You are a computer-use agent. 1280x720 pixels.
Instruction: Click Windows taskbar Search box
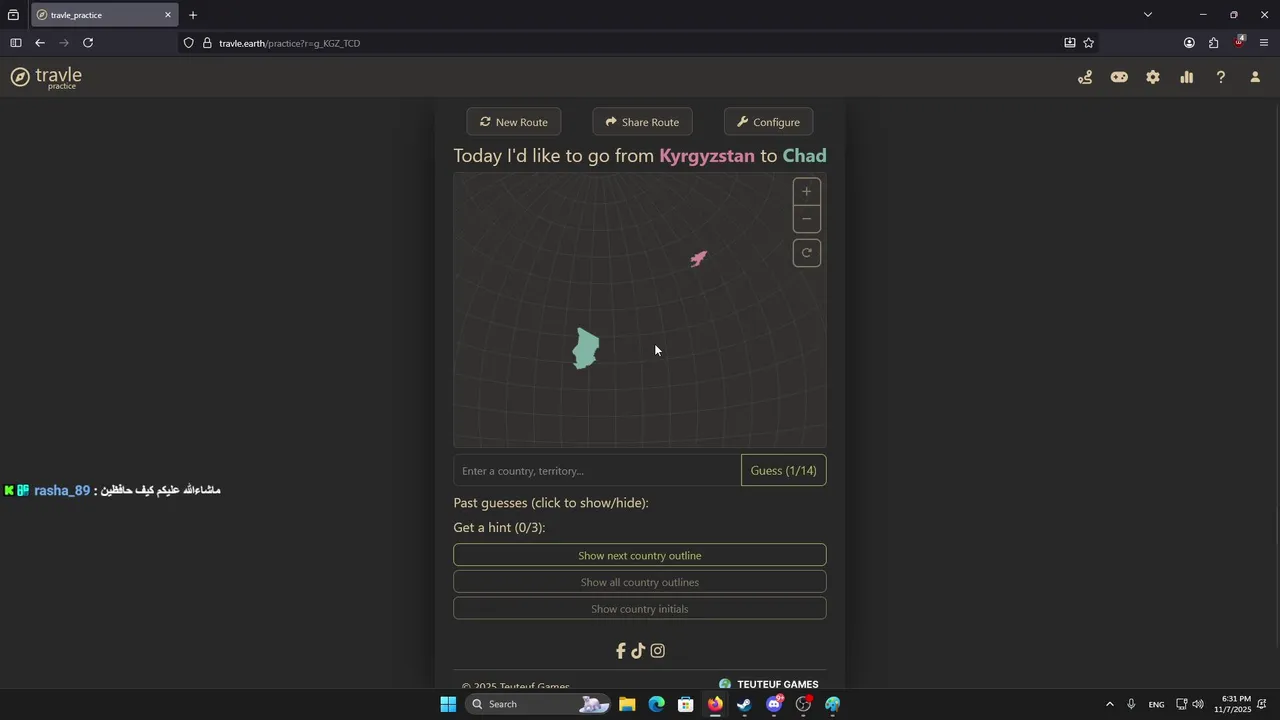pyautogui.click(x=539, y=704)
